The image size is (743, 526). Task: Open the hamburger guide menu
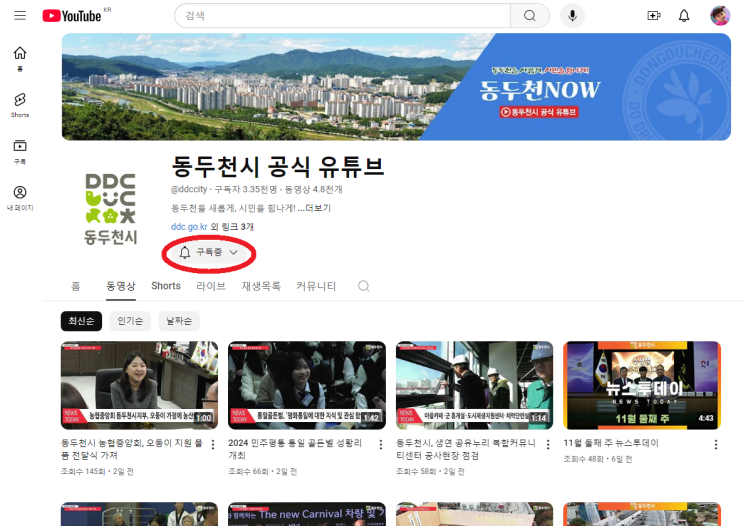[20, 16]
